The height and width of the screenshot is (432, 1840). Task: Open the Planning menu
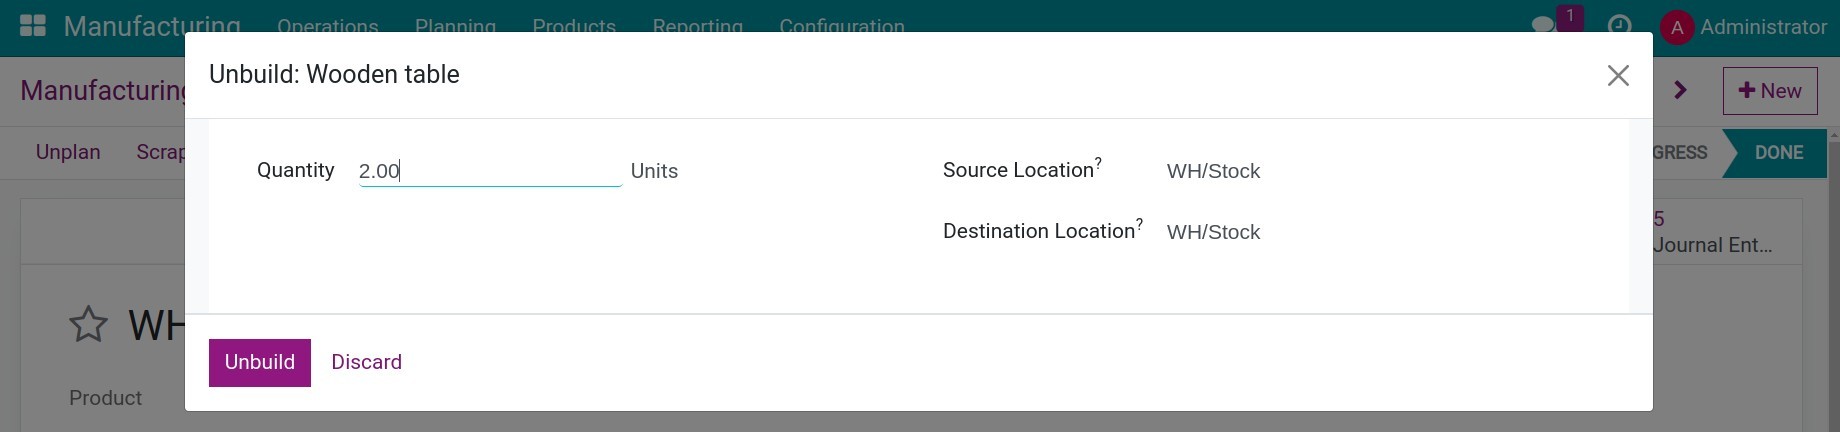[x=455, y=26]
